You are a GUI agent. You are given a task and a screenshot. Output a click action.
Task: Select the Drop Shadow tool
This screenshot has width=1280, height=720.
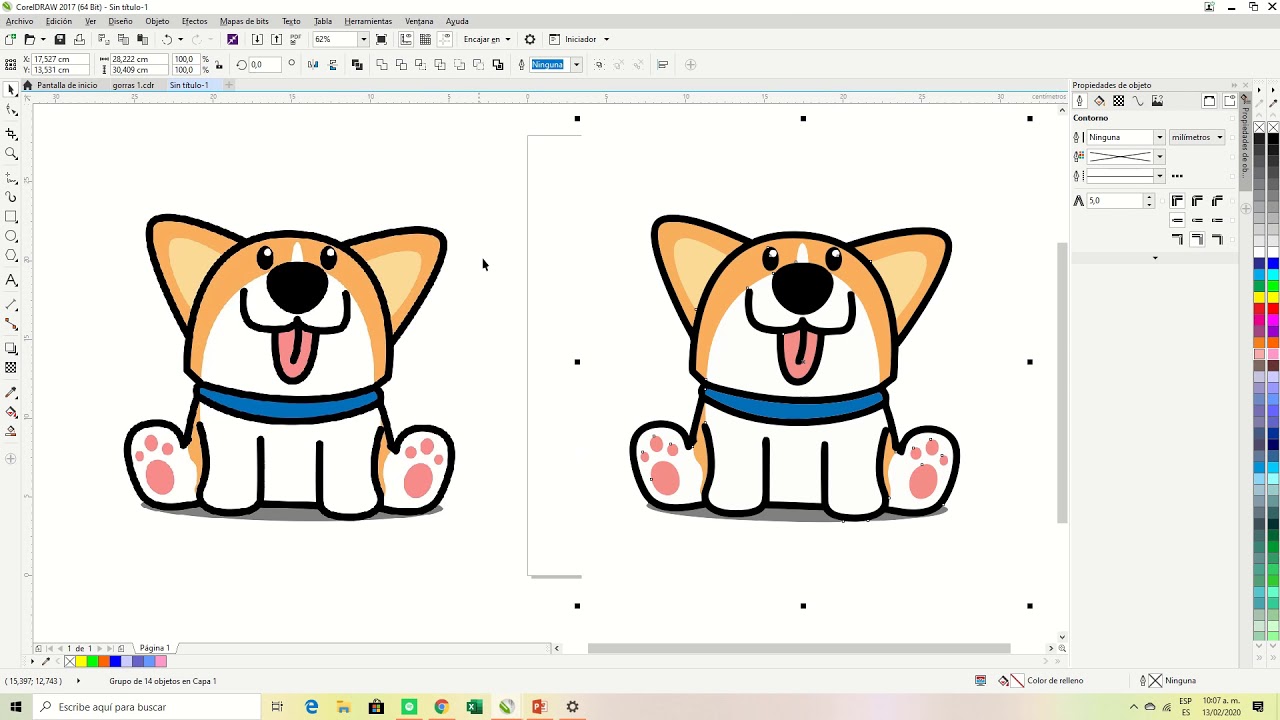point(11,348)
